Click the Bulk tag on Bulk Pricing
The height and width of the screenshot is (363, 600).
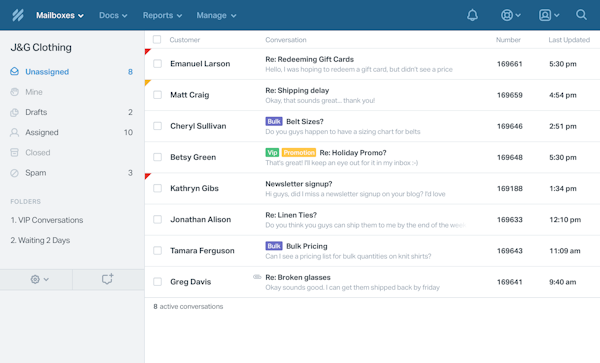(274, 246)
